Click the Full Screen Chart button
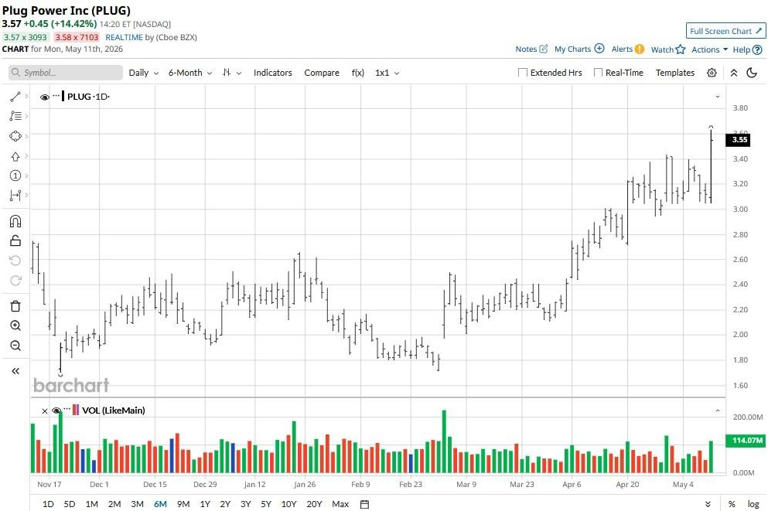 pyautogui.click(x=725, y=31)
